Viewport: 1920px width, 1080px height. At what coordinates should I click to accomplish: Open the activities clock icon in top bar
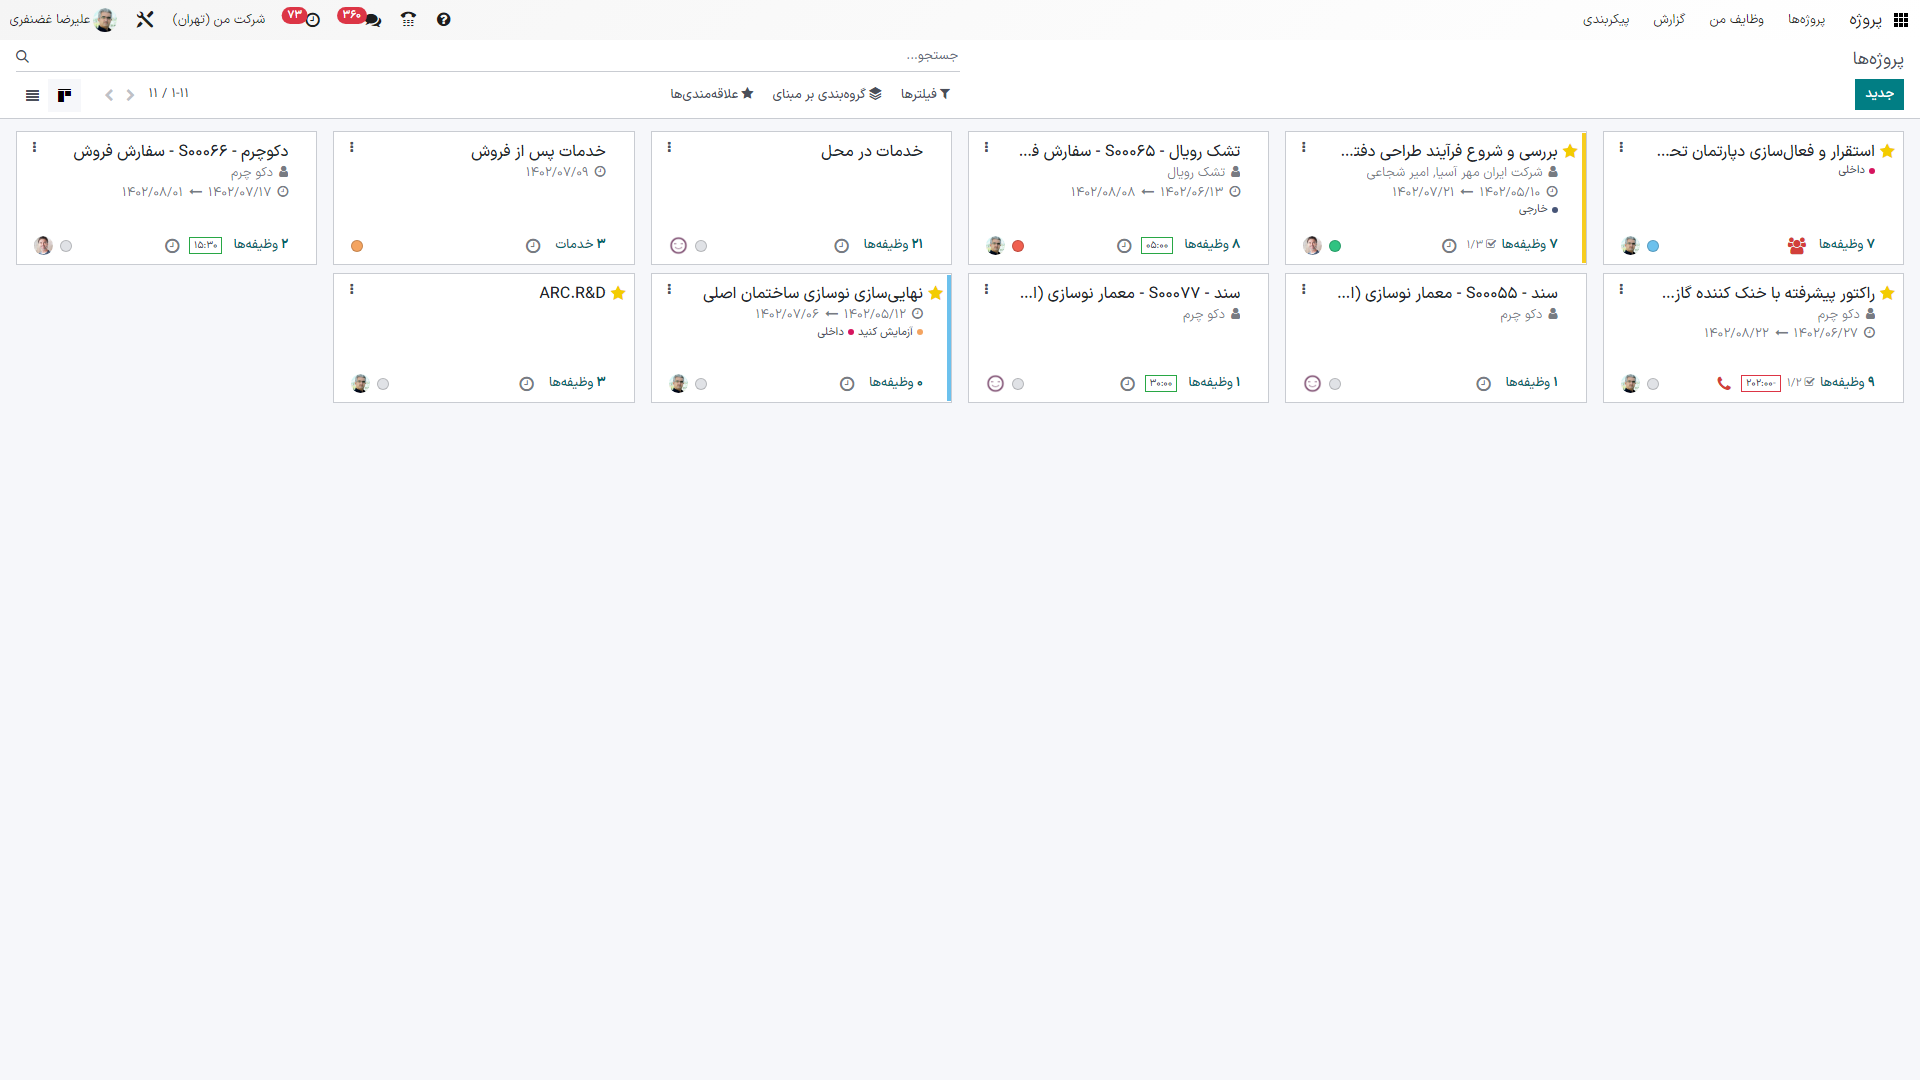tap(312, 20)
